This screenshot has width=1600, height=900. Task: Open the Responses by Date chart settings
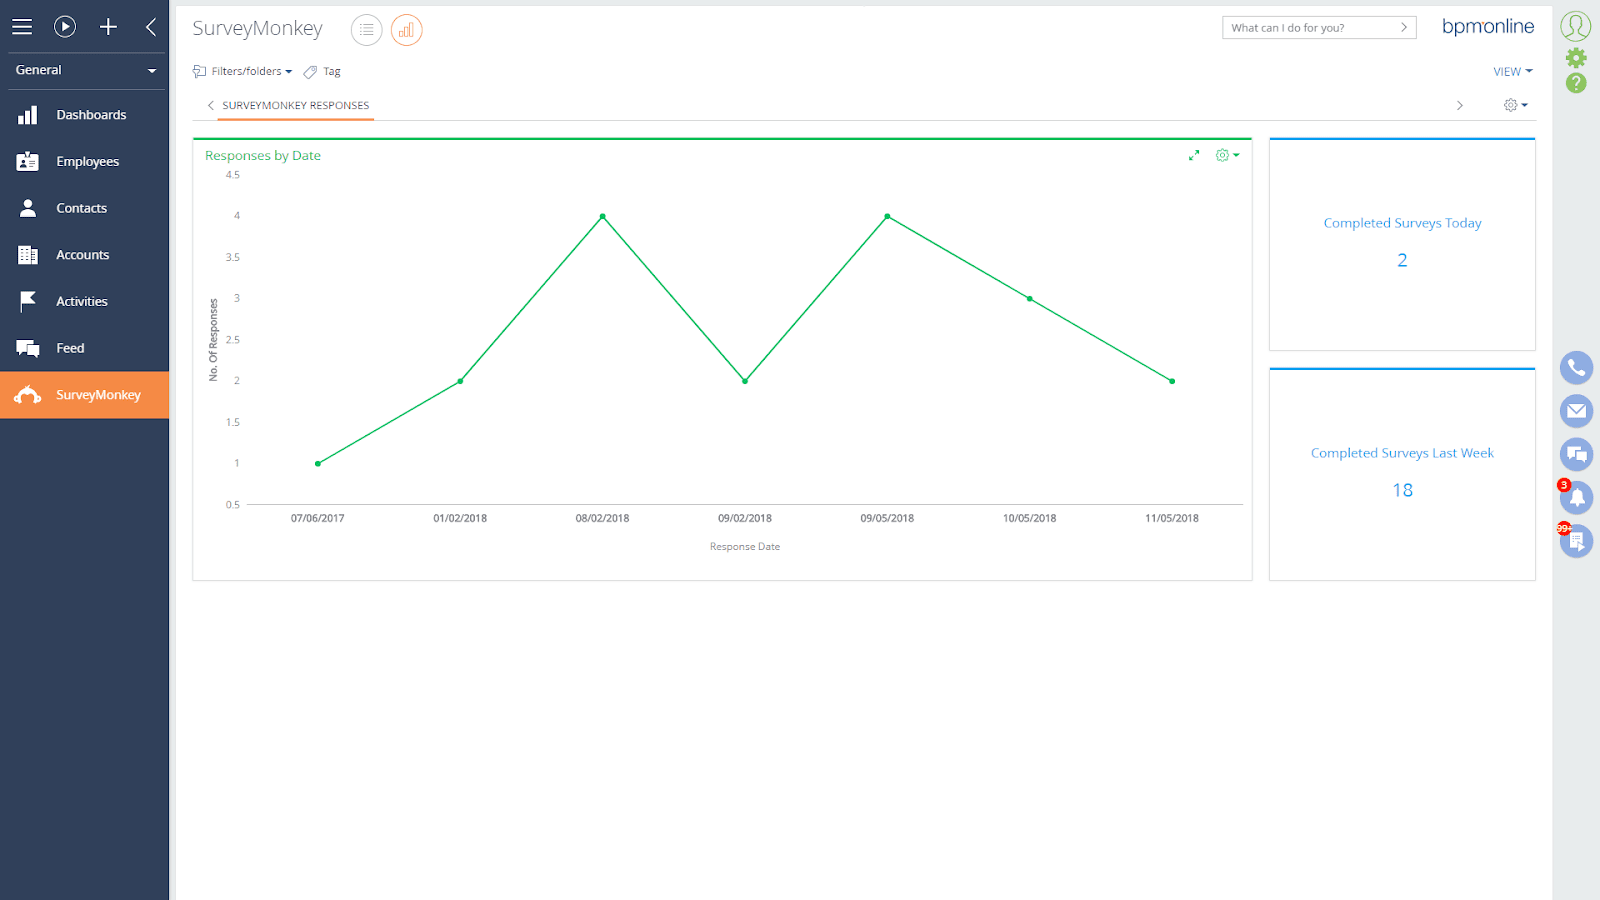tap(1227, 155)
